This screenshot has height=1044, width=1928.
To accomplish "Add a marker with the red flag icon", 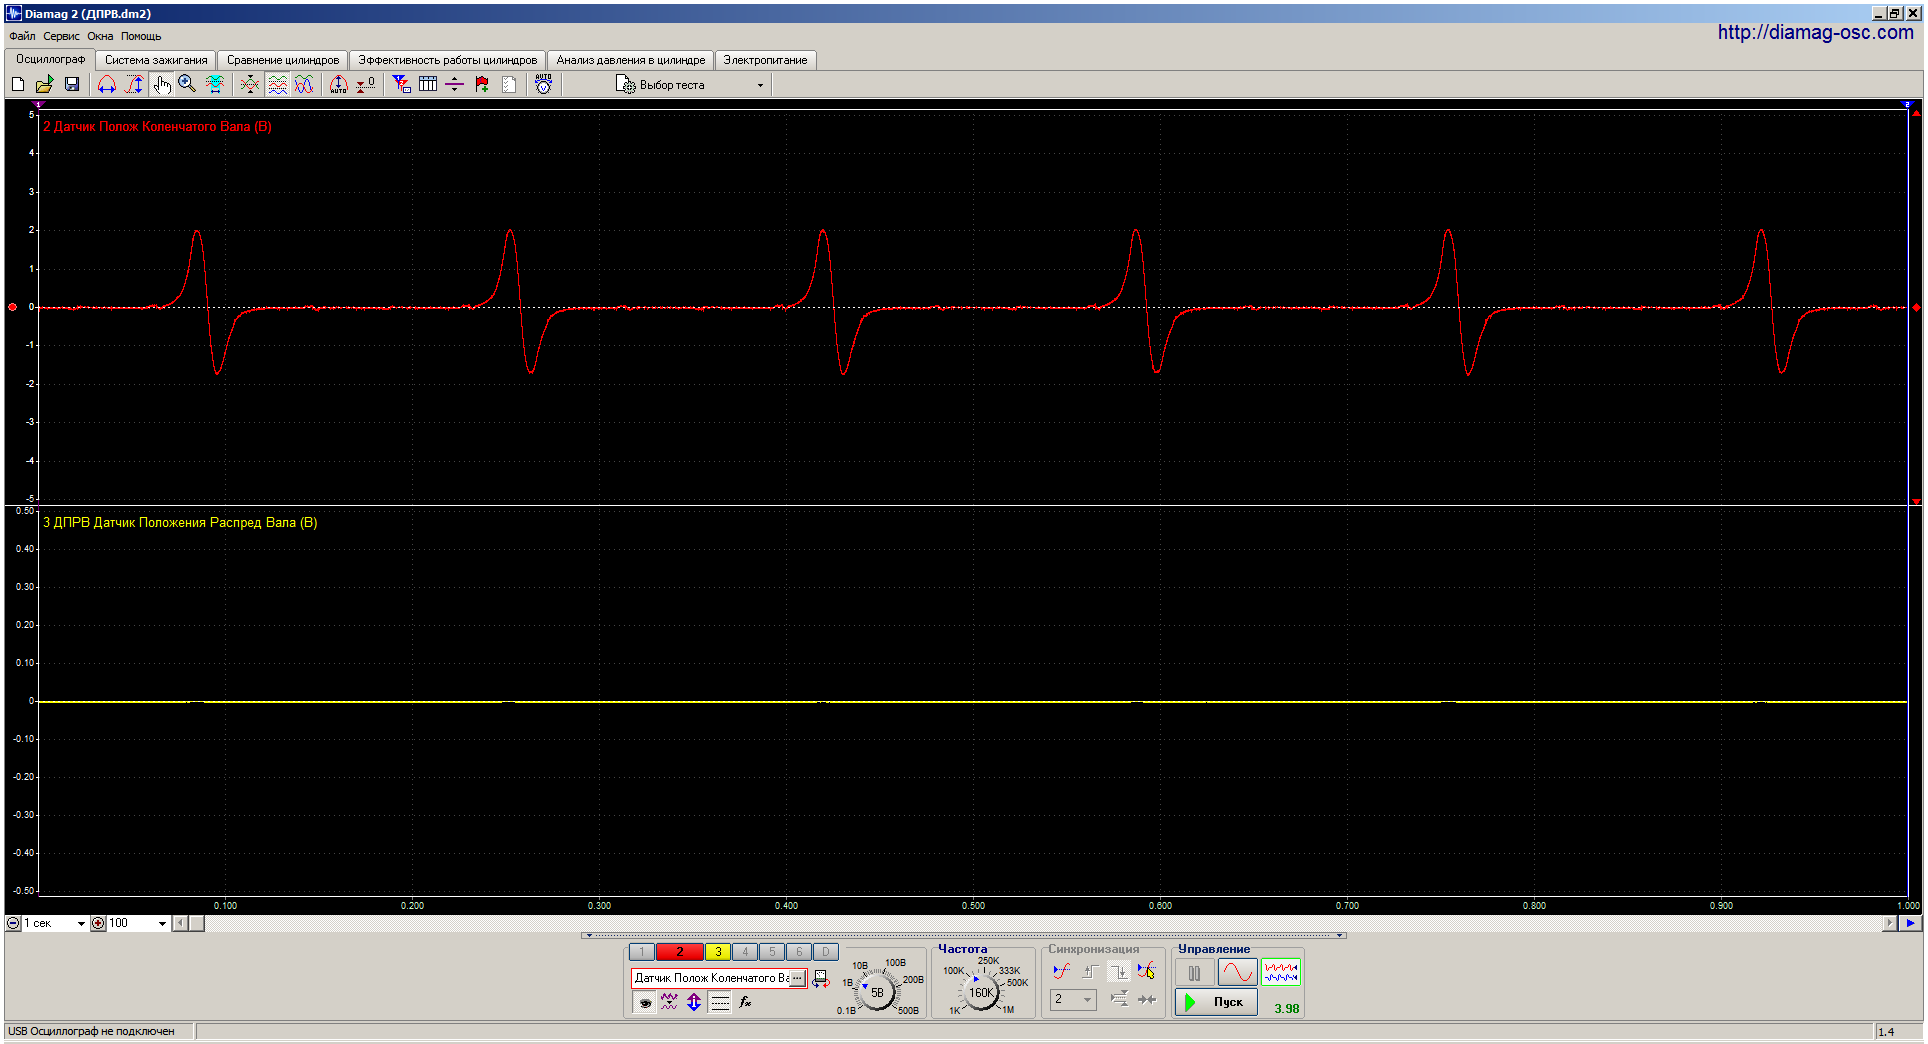I will tap(482, 85).
